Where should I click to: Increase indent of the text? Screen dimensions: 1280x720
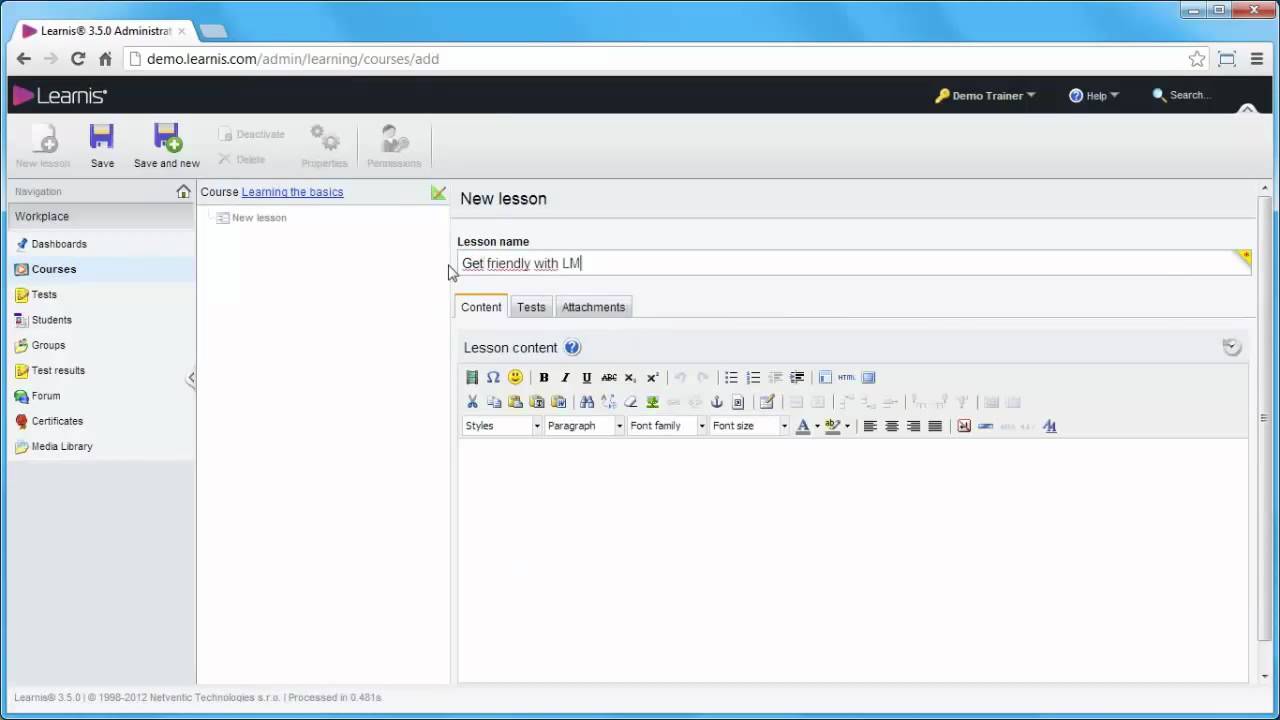[x=797, y=377]
